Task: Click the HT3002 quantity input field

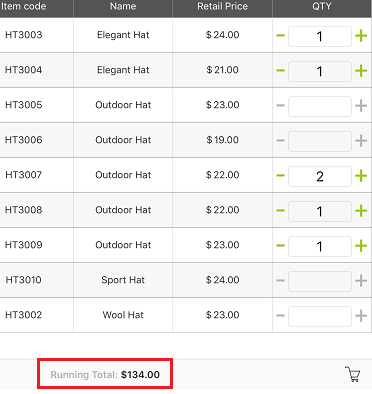Action: tap(320, 316)
